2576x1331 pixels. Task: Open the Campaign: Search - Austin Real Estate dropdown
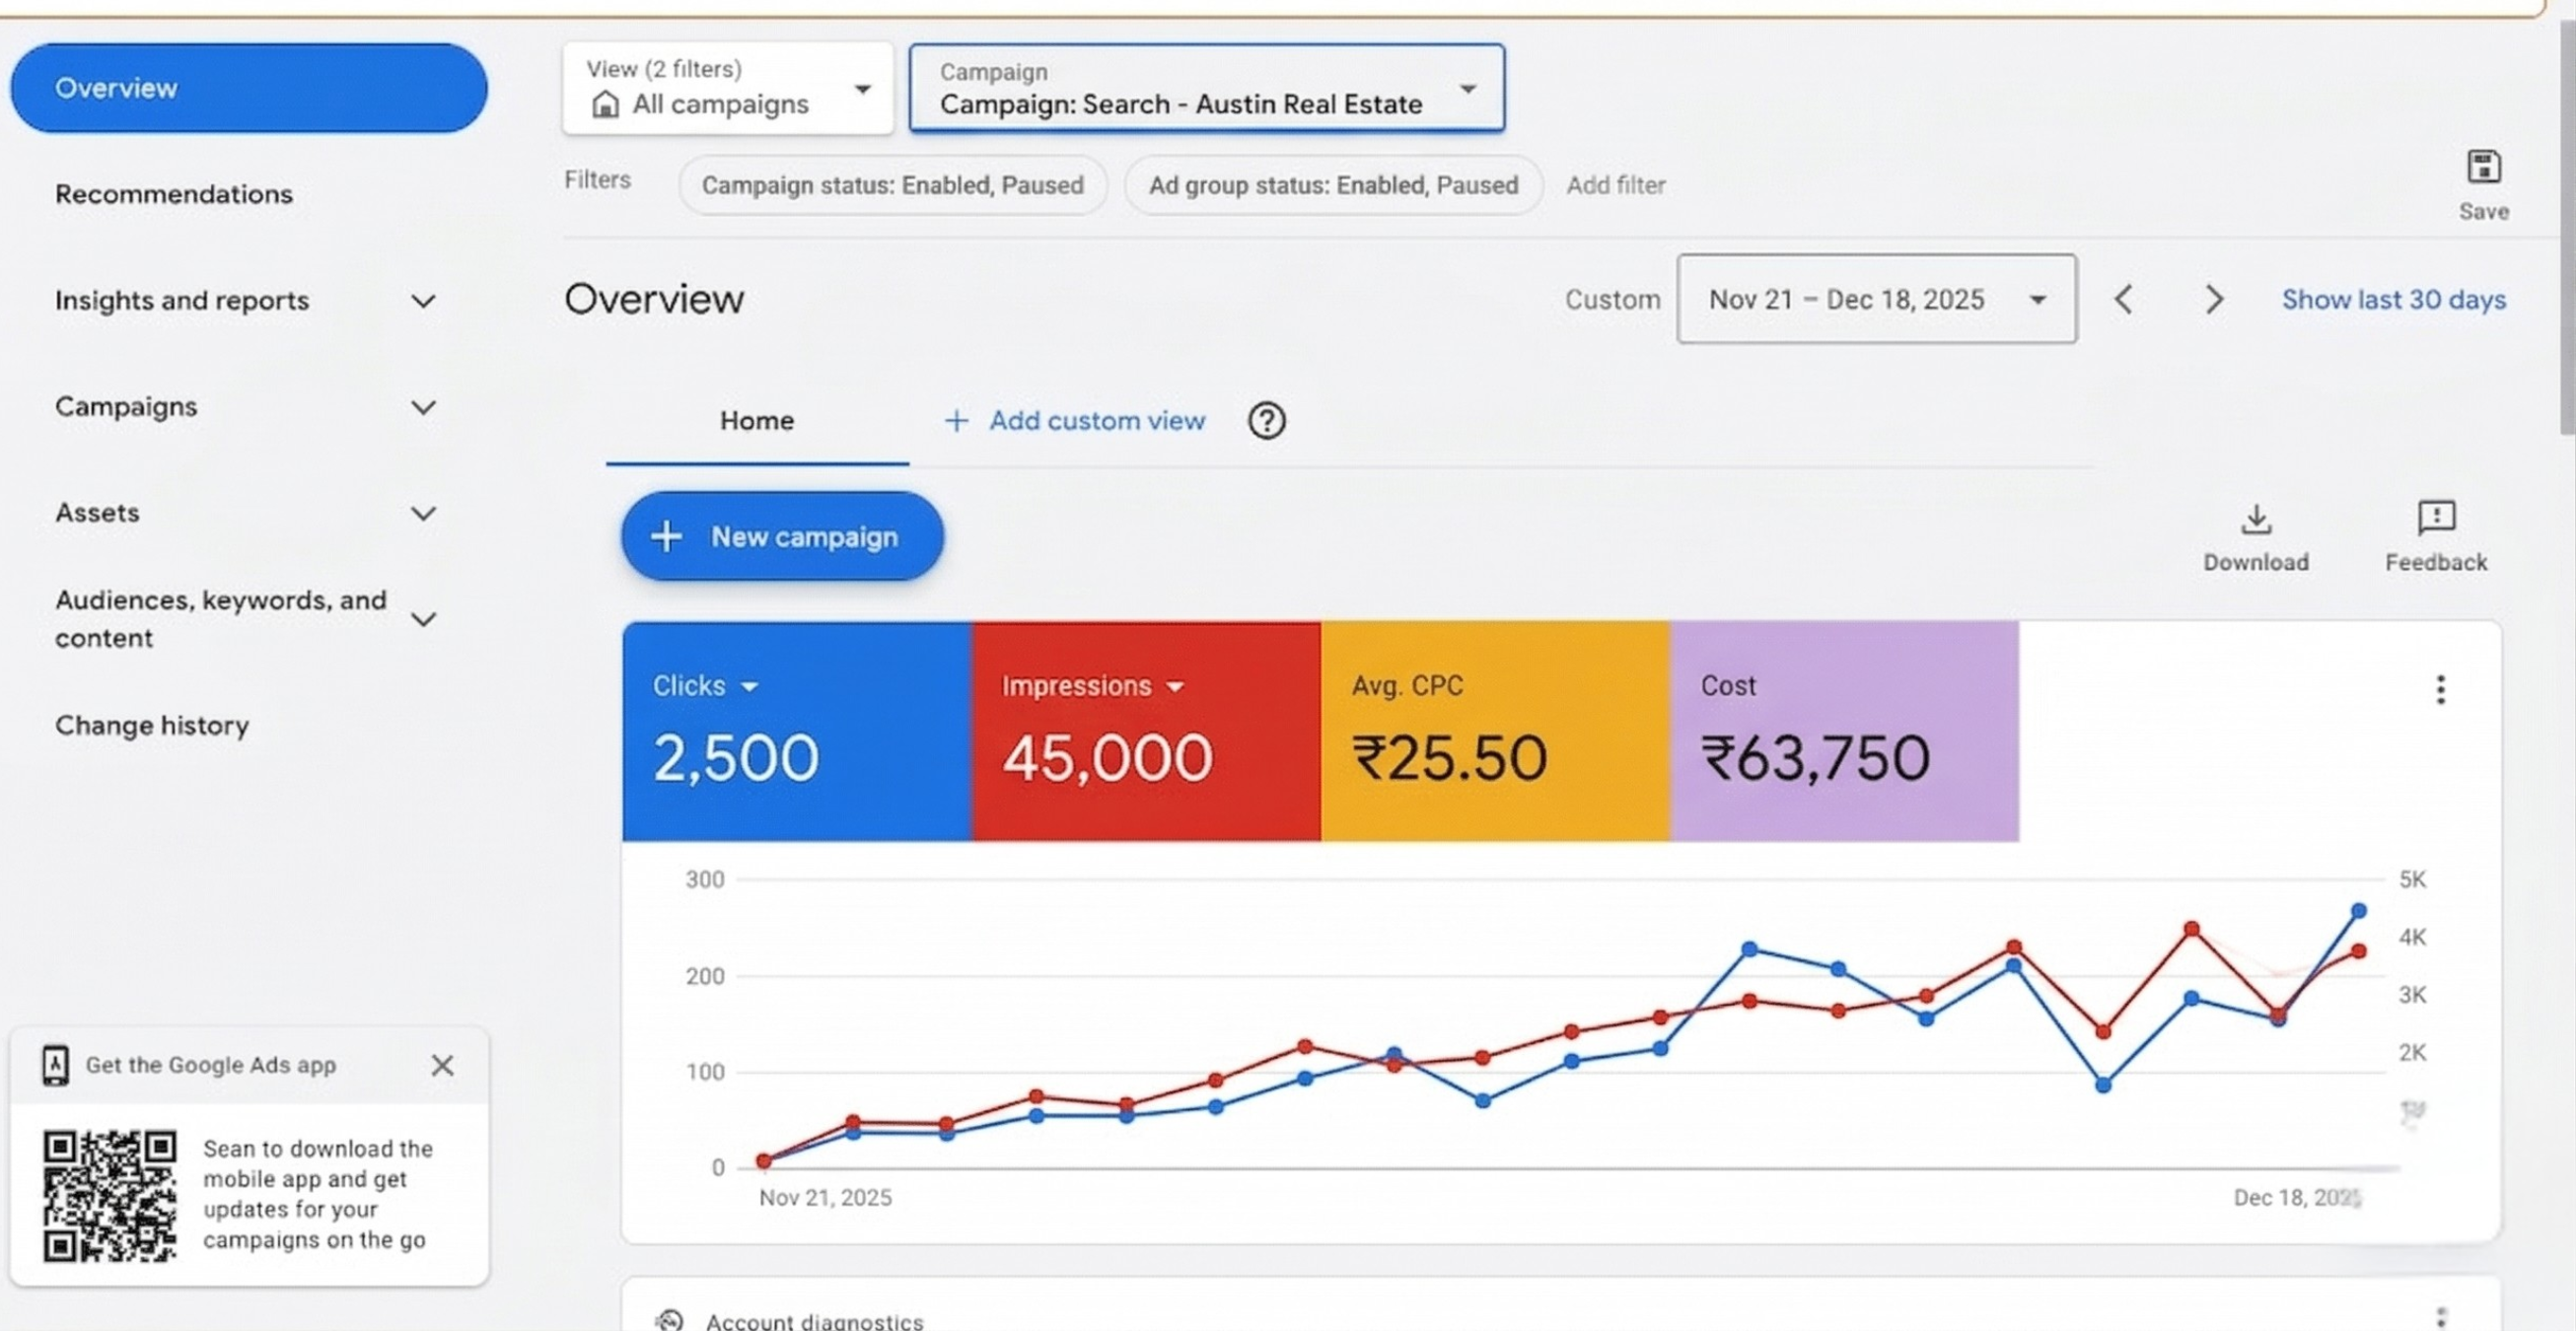click(1466, 88)
